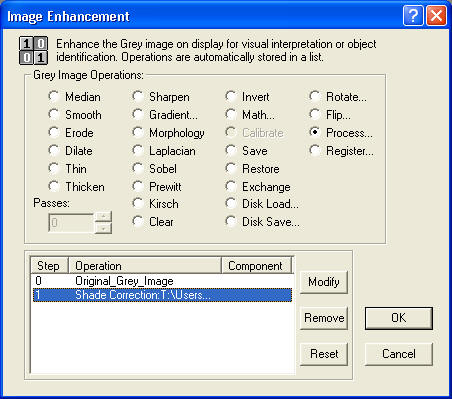
Task: Select the Shade Correction step row
Action: 162,295
